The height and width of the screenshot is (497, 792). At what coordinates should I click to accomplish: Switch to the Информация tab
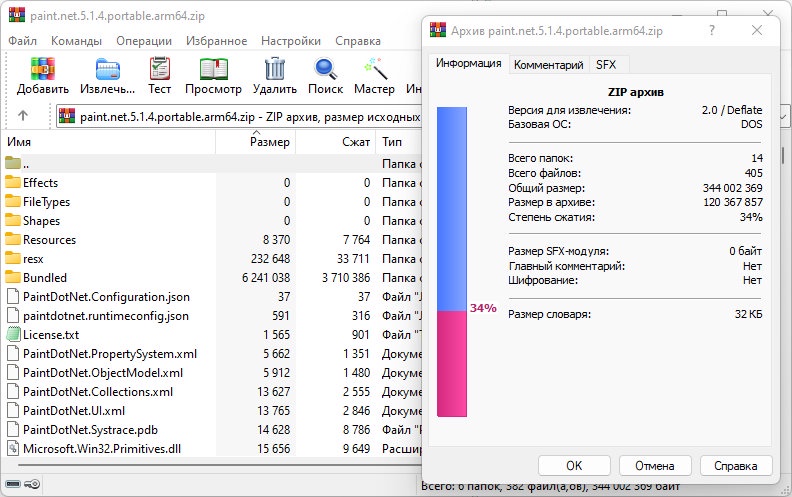click(x=468, y=63)
